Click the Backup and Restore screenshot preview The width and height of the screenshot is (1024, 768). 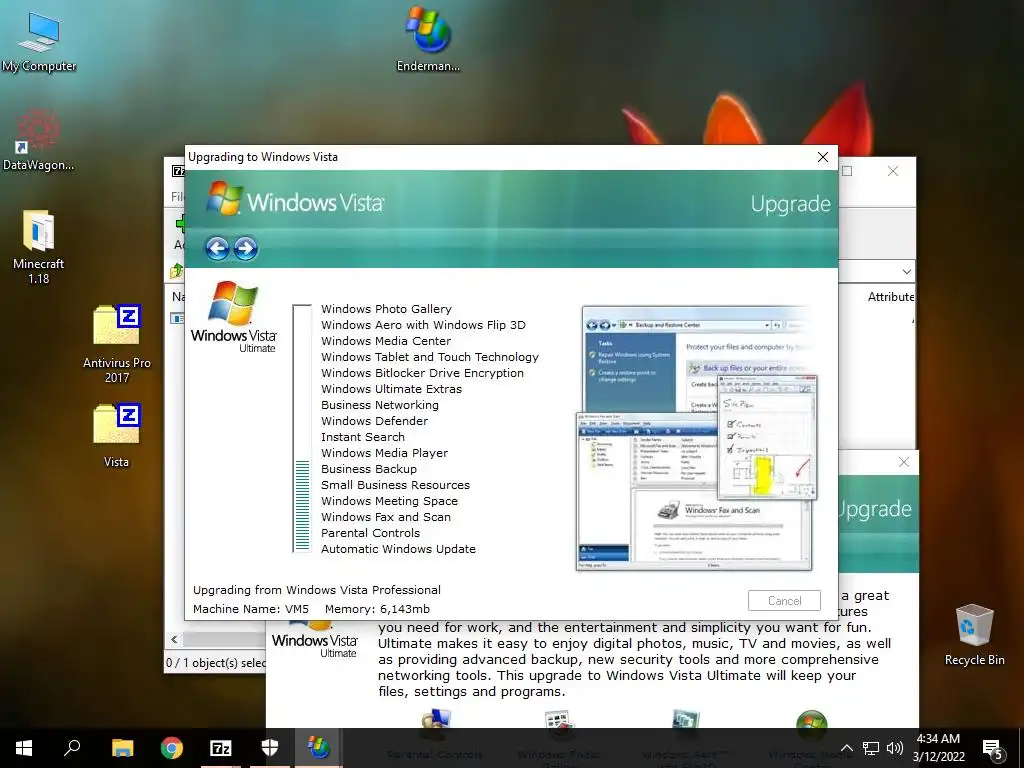click(695, 438)
